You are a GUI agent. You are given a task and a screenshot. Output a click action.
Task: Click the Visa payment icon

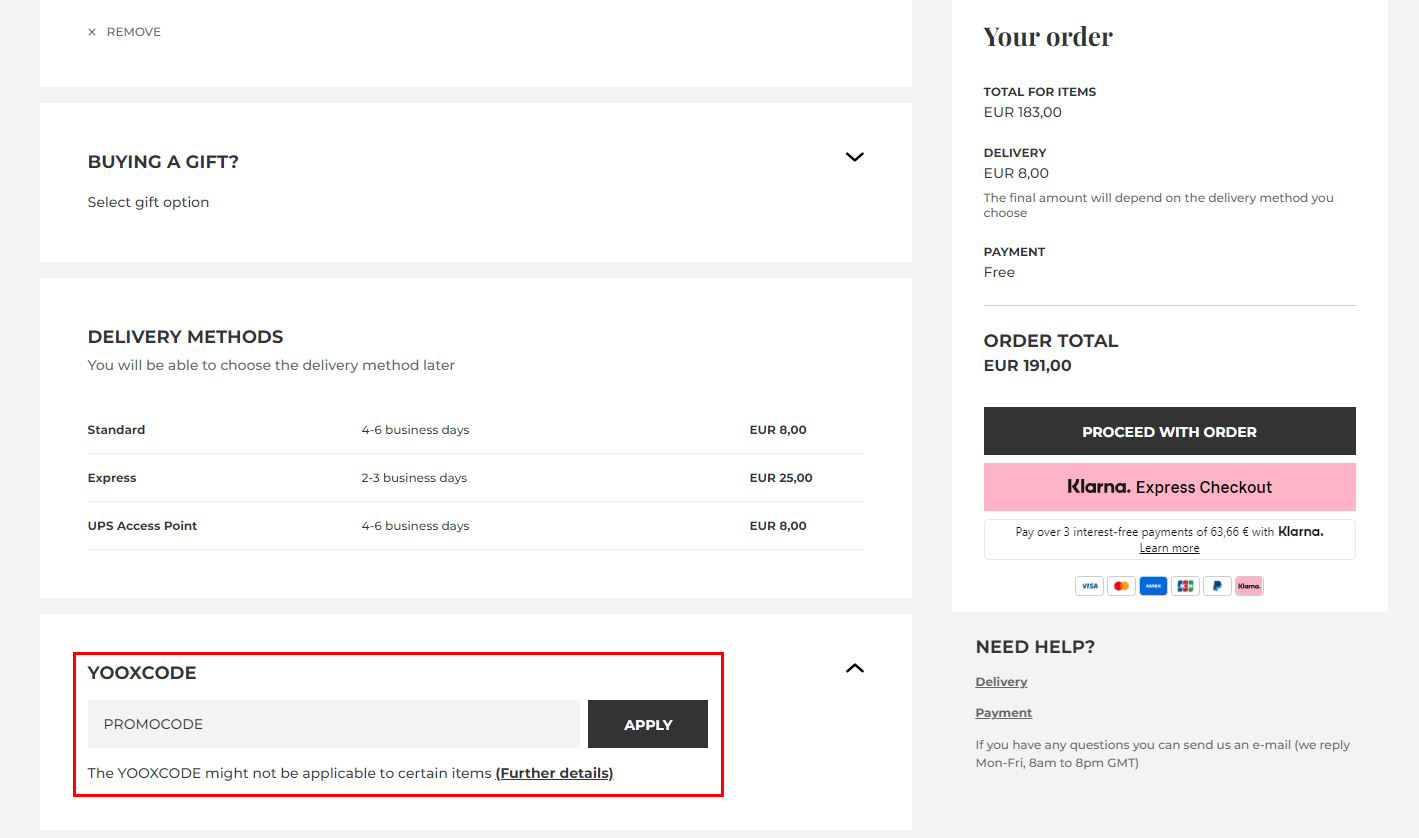(x=1089, y=586)
